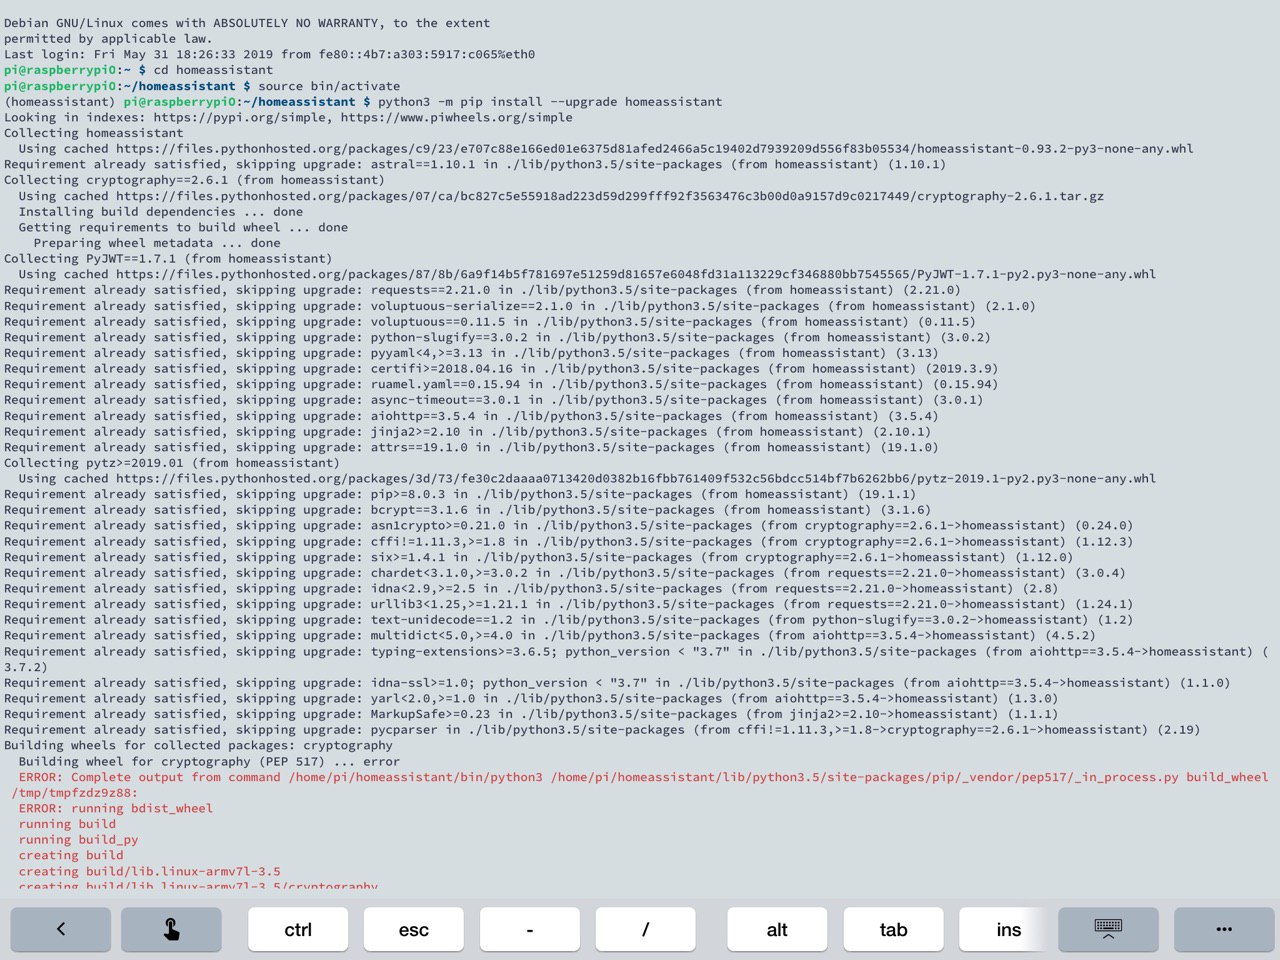Click the cryptography-2.6.1.tar.gz URL
This screenshot has height=960, width=1280.
pyautogui.click(x=610, y=196)
